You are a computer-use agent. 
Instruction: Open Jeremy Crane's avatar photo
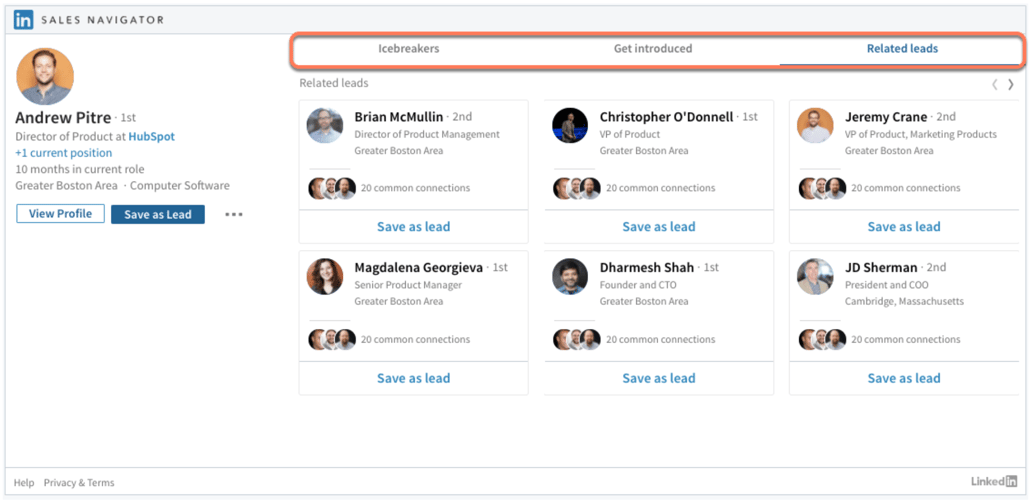point(815,125)
